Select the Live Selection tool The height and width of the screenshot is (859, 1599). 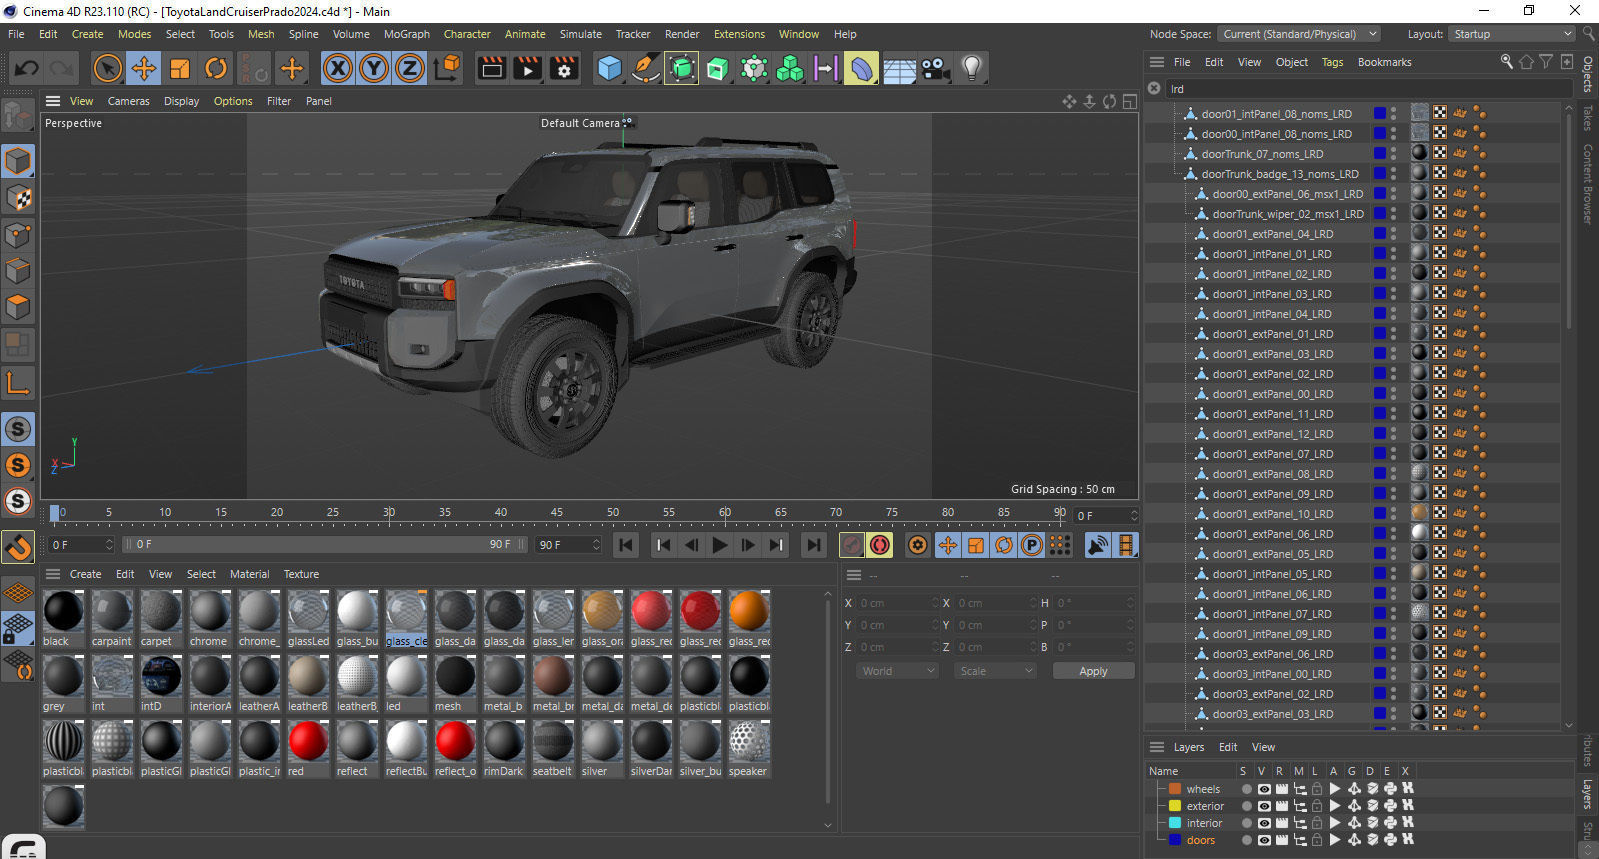[x=107, y=68]
